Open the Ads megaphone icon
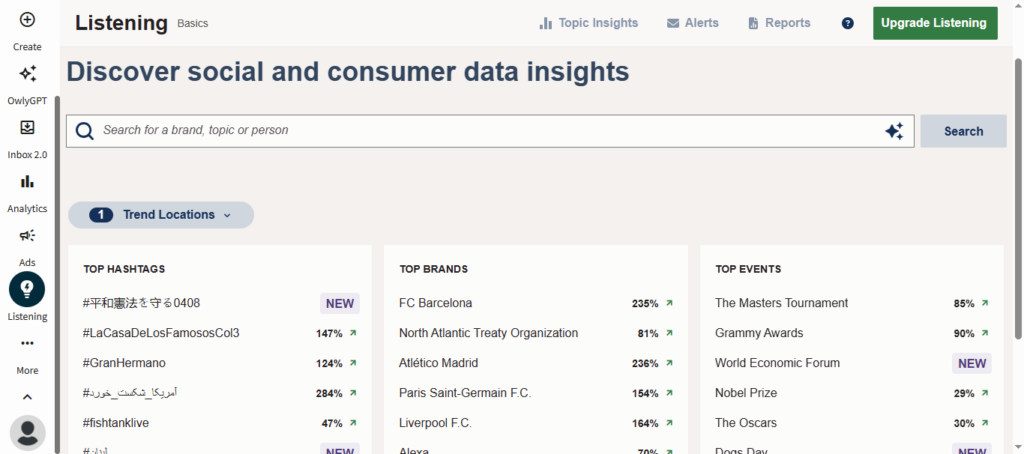 pyautogui.click(x=27, y=235)
